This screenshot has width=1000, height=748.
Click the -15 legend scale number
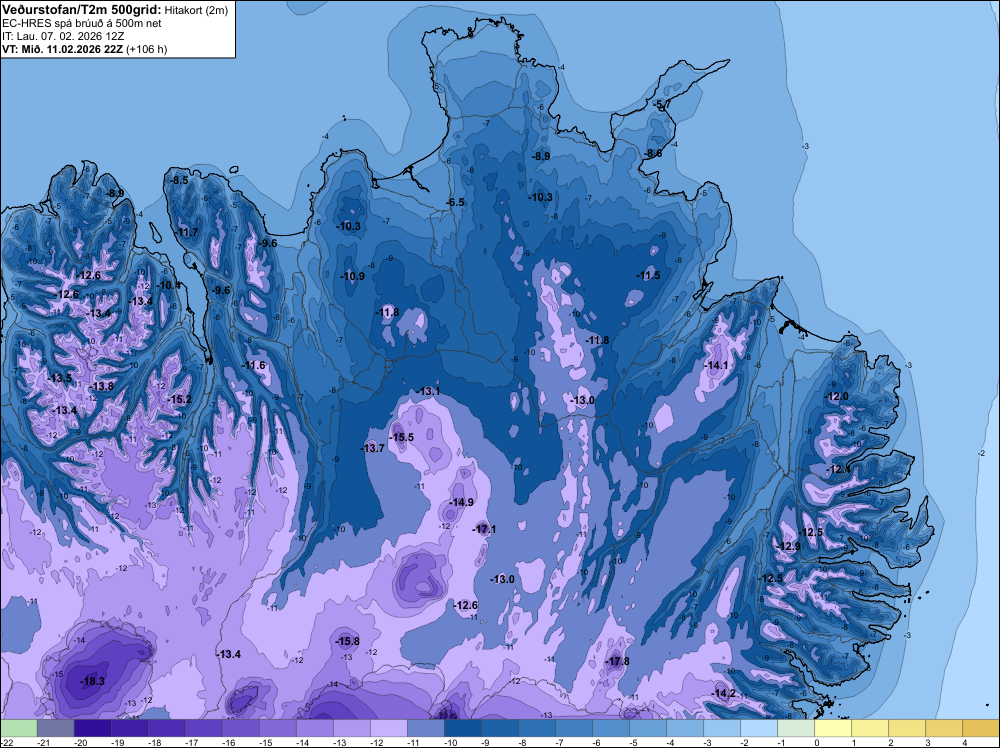click(x=266, y=742)
